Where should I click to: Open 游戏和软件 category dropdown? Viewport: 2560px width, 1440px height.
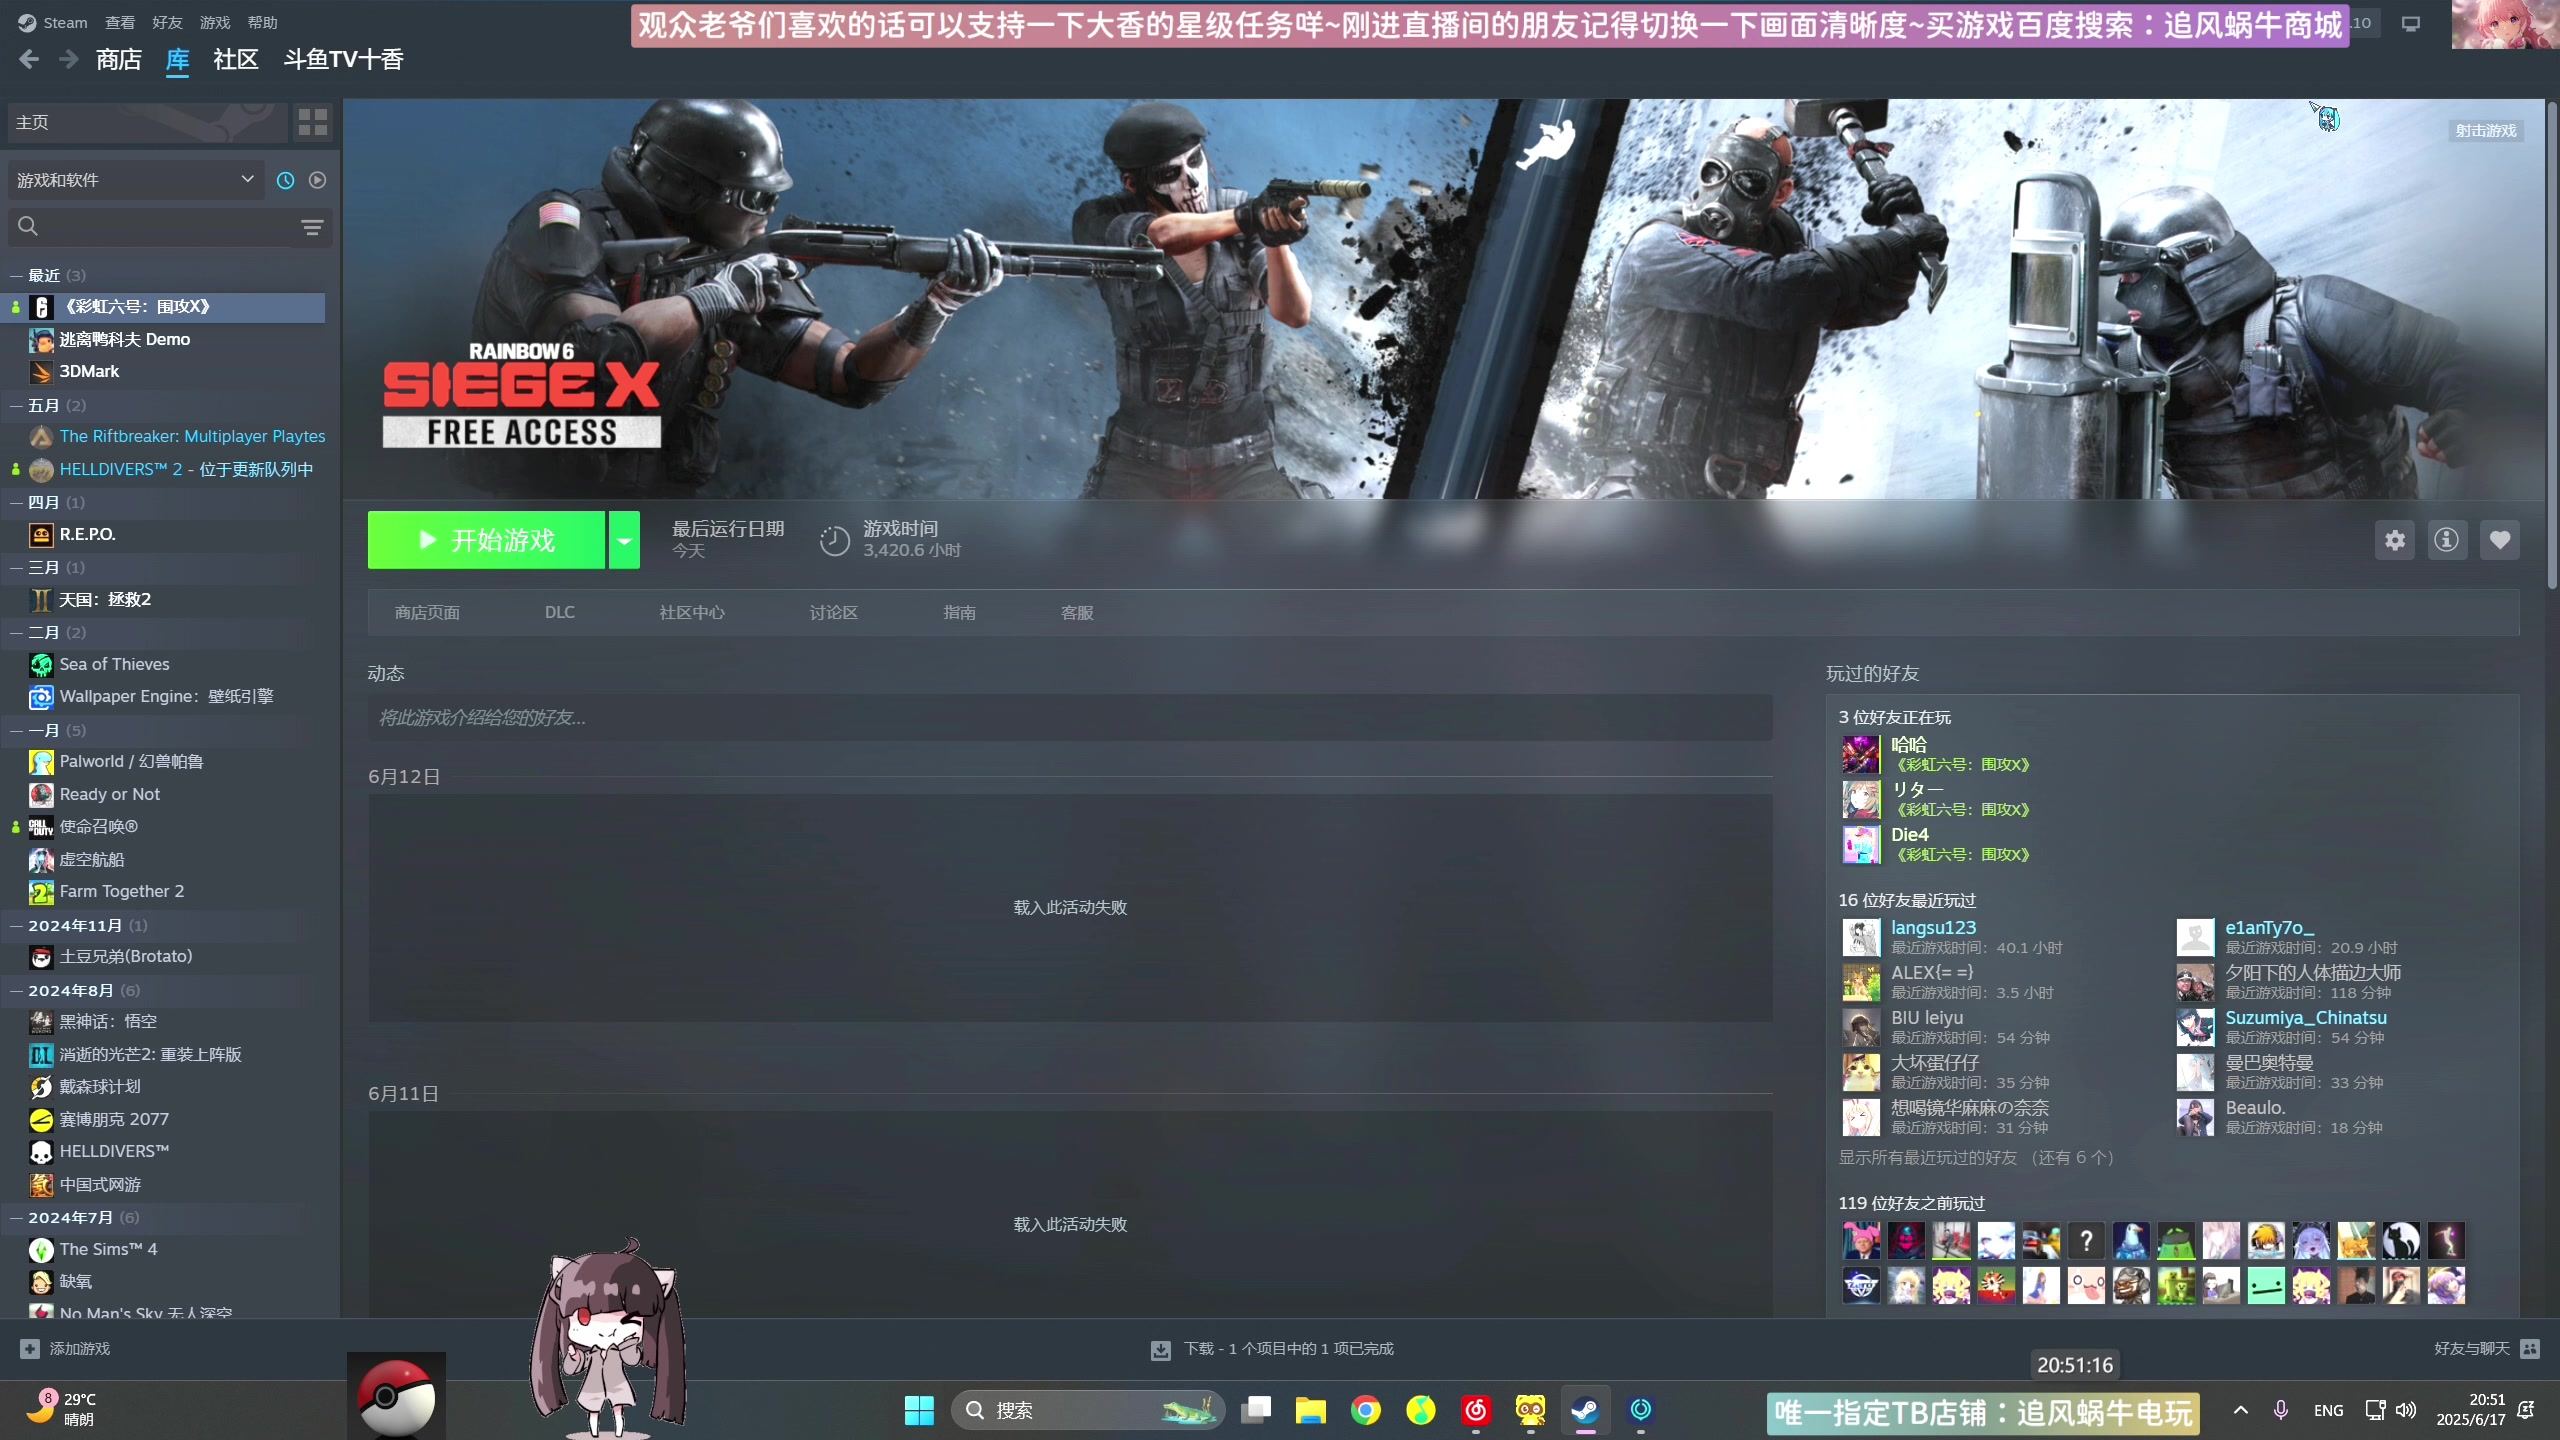(x=135, y=180)
